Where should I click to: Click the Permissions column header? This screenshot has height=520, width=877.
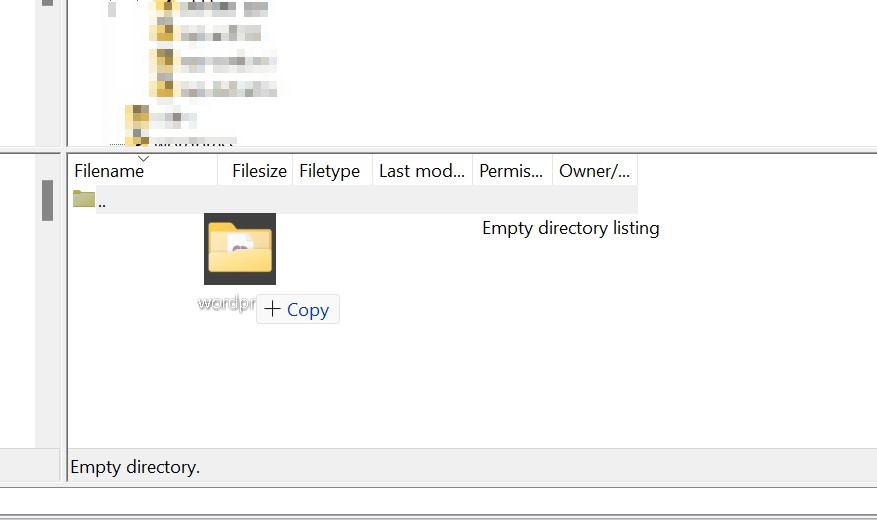click(511, 171)
